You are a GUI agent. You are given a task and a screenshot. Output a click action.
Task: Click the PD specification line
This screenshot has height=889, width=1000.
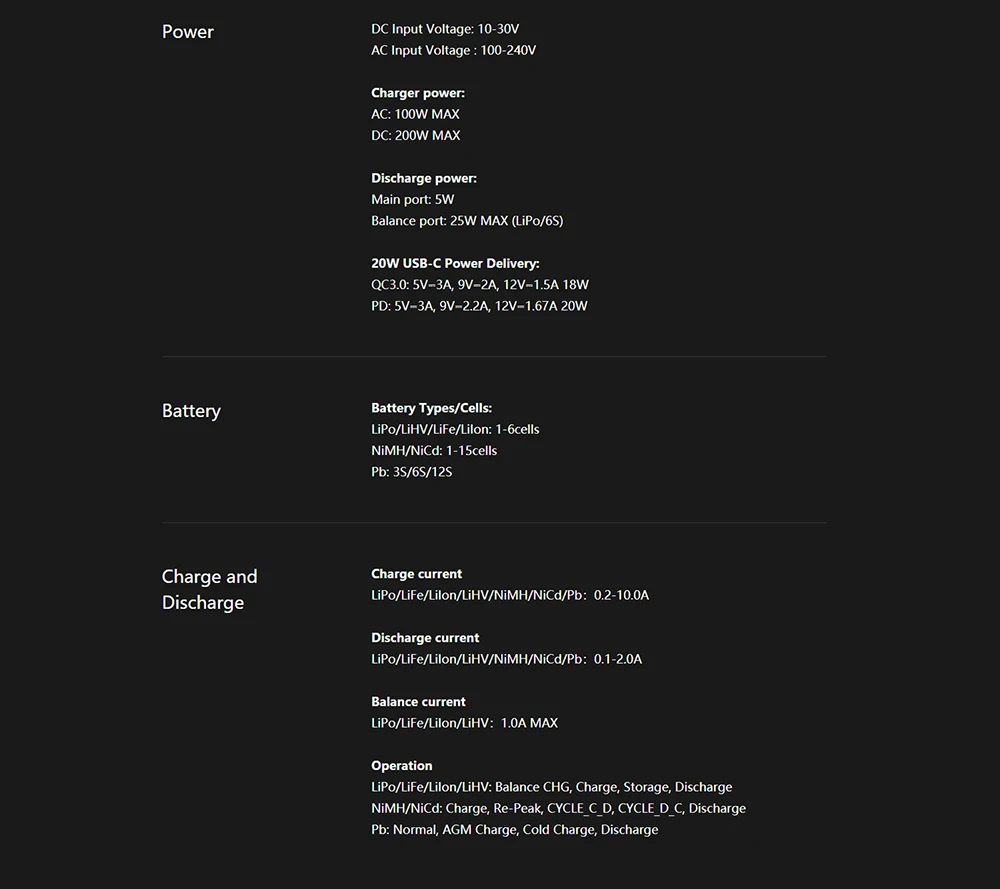pos(479,306)
